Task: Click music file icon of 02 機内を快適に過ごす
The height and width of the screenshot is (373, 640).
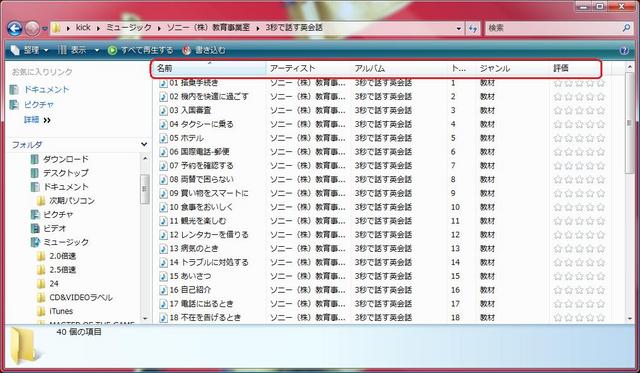Action: [163, 97]
